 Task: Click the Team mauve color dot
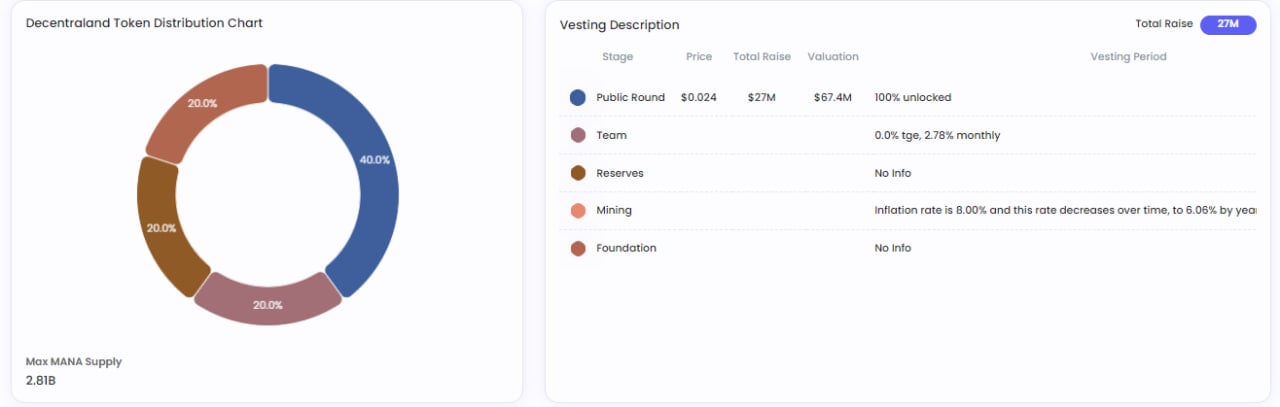point(577,135)
